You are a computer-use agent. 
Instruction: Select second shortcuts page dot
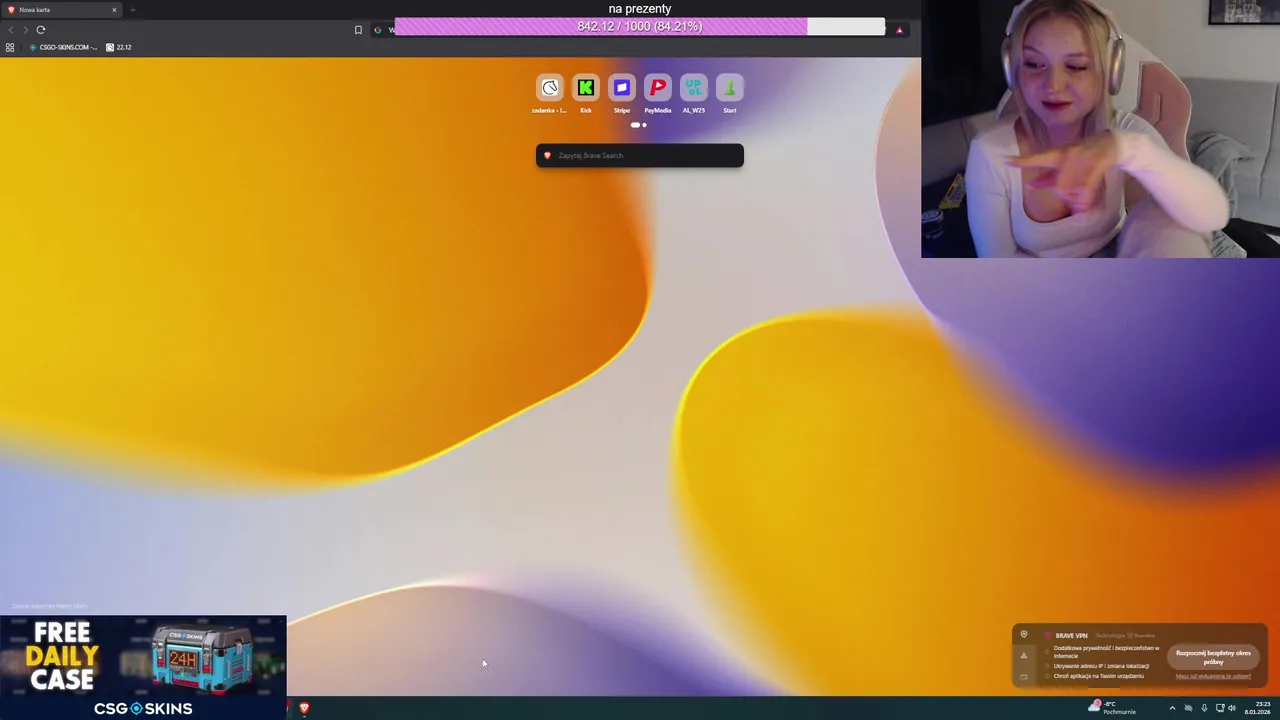(x=644, y=125)
